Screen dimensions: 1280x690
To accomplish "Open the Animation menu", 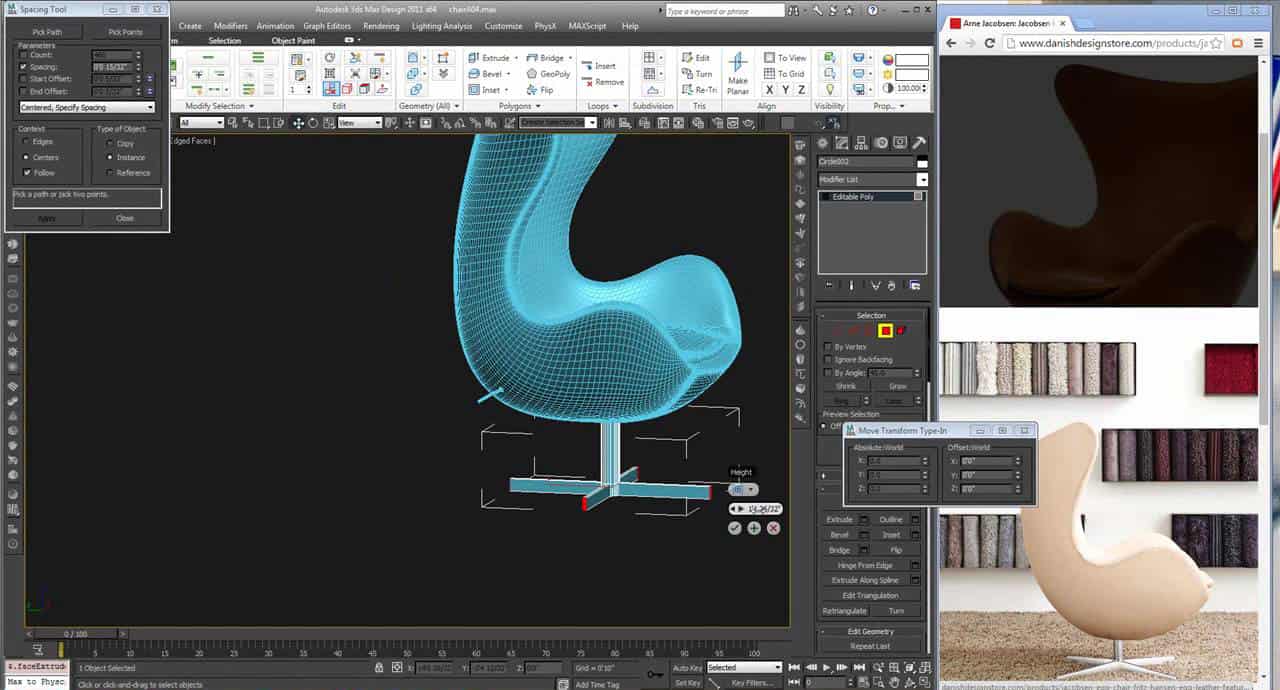I will [x=275, y=26].
